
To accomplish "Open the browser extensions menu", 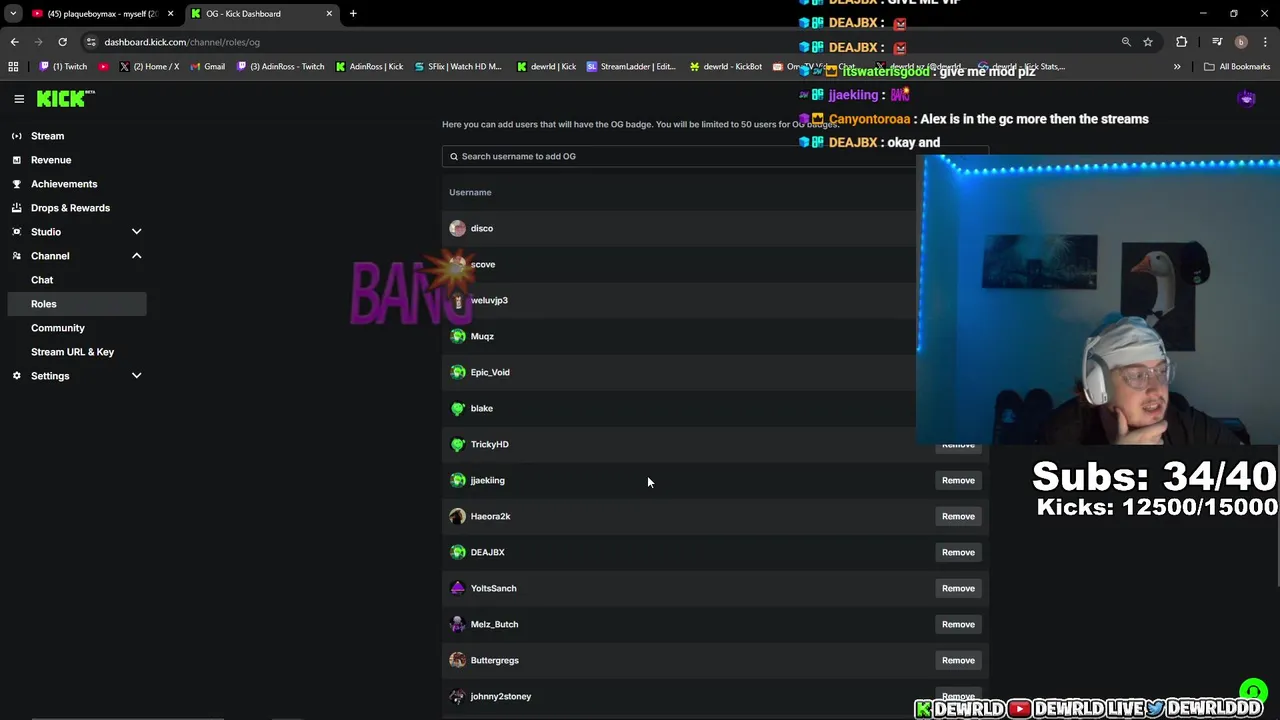I will point(1182,42).
